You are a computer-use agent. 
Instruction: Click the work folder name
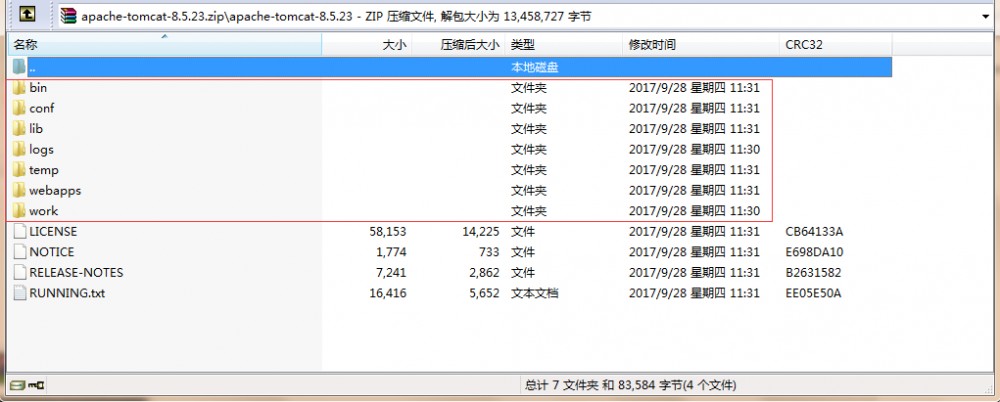(43, 211)
